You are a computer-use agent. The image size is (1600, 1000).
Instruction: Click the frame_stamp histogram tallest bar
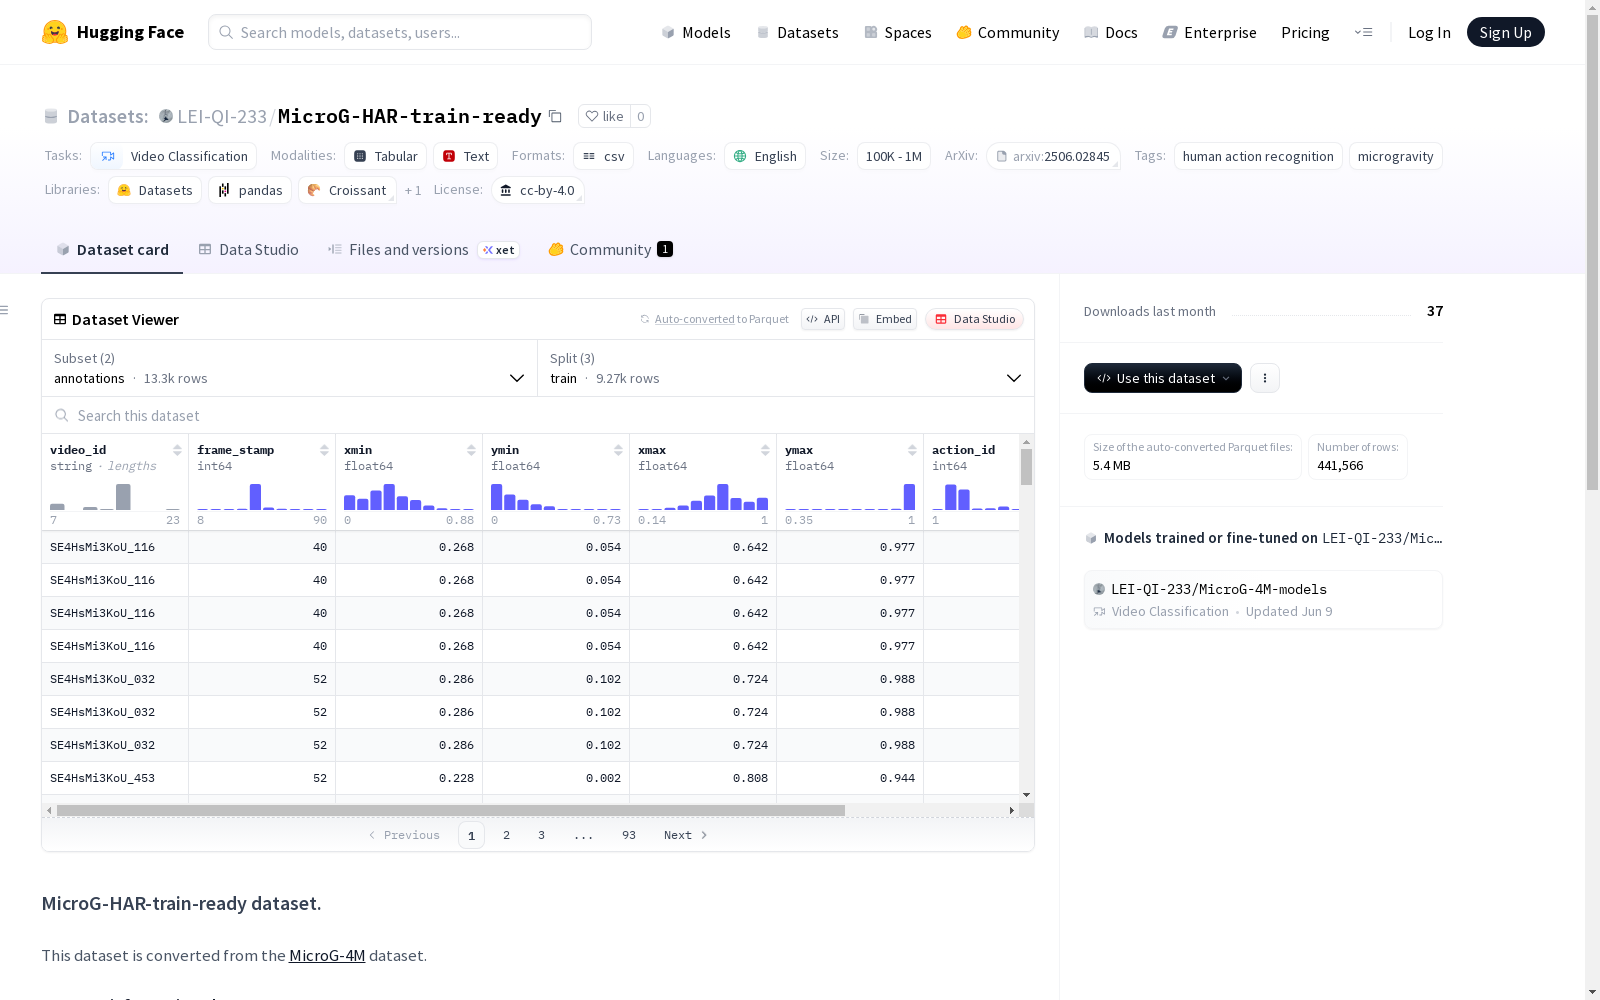255,497
